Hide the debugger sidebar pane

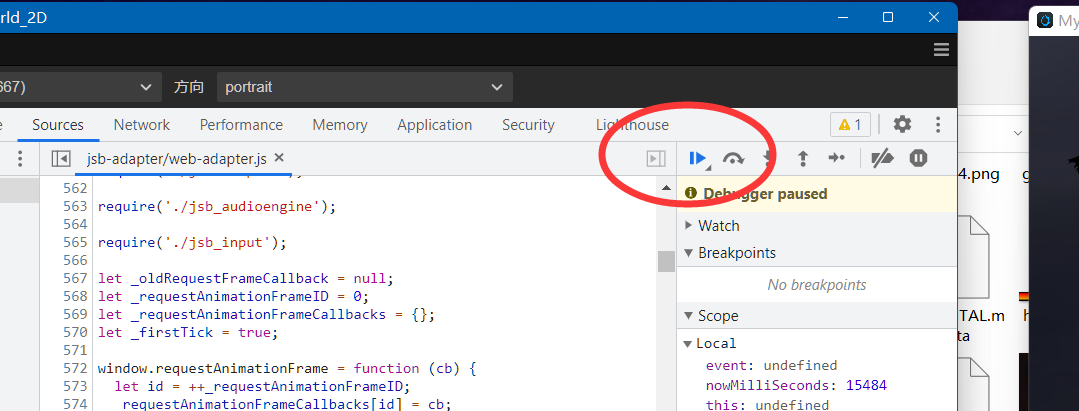(x=656, y=159)
